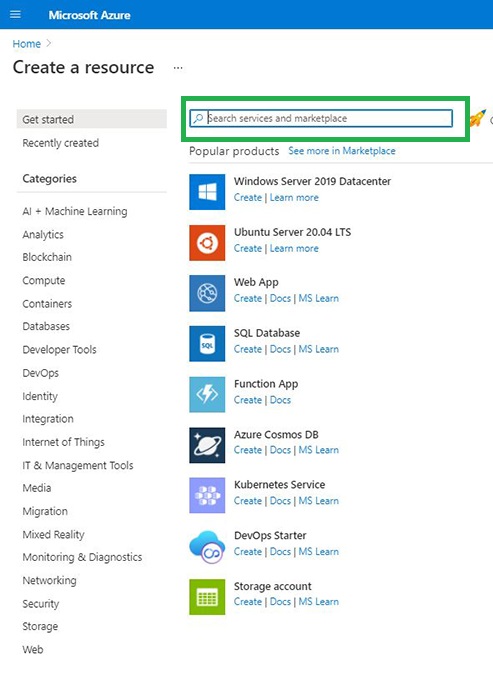The height and width of the screenshot is (690, 493).
Task: Focus the Search services and marketplace box
Action: [321, 118]
